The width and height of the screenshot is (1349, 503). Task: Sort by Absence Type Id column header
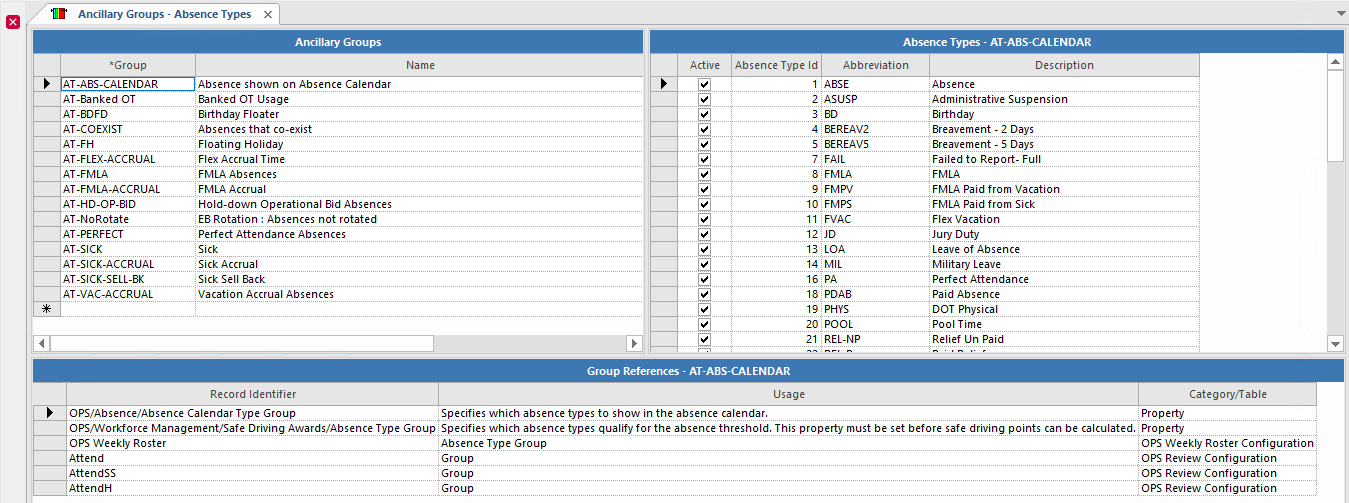pos(777,65)
